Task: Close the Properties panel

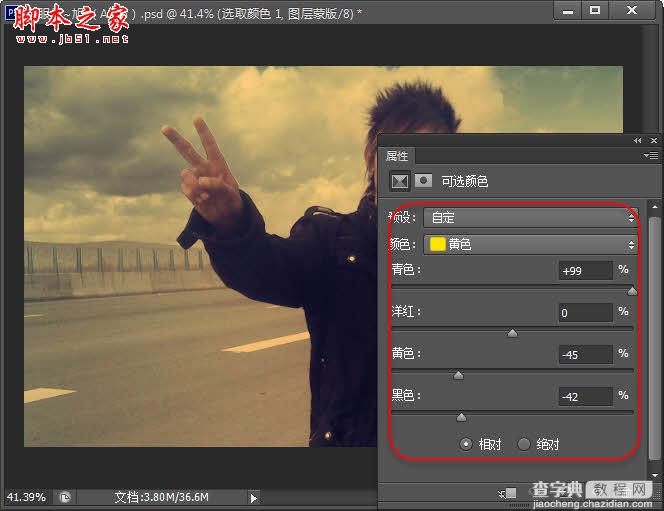Action: (x=654, y=141)
